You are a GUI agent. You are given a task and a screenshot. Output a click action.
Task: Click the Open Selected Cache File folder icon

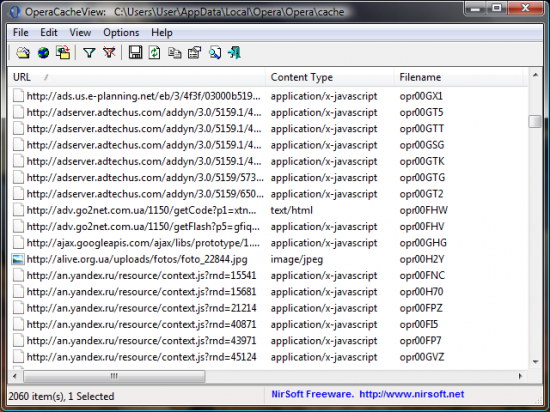coord(23,53)
